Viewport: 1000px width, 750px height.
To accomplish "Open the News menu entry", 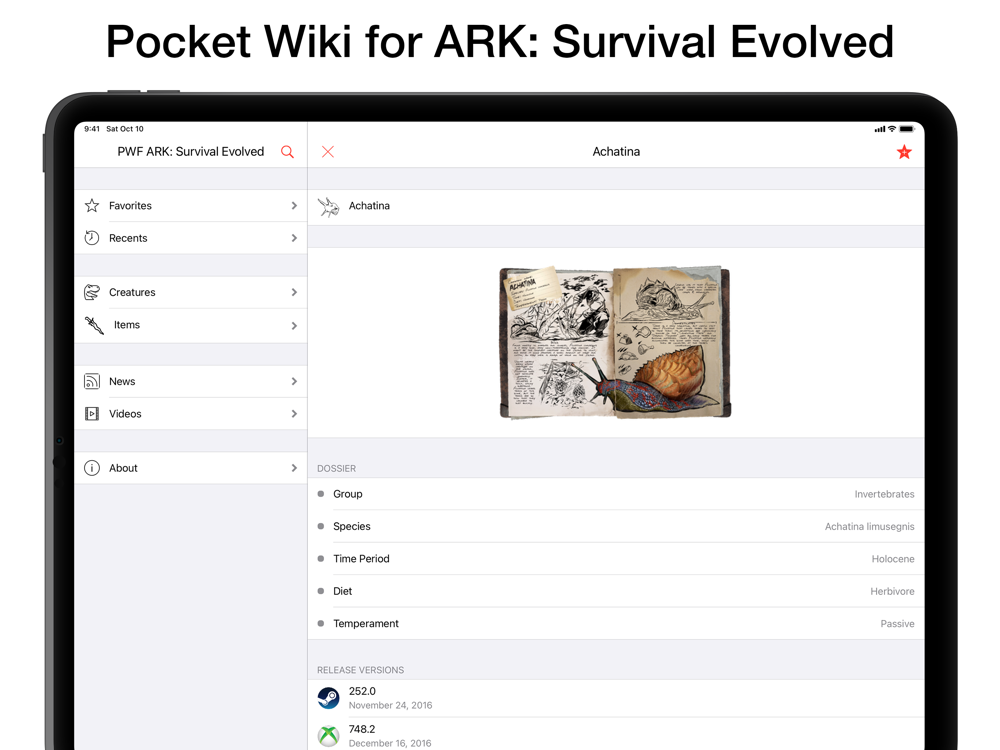I will (x=191, y=381).
